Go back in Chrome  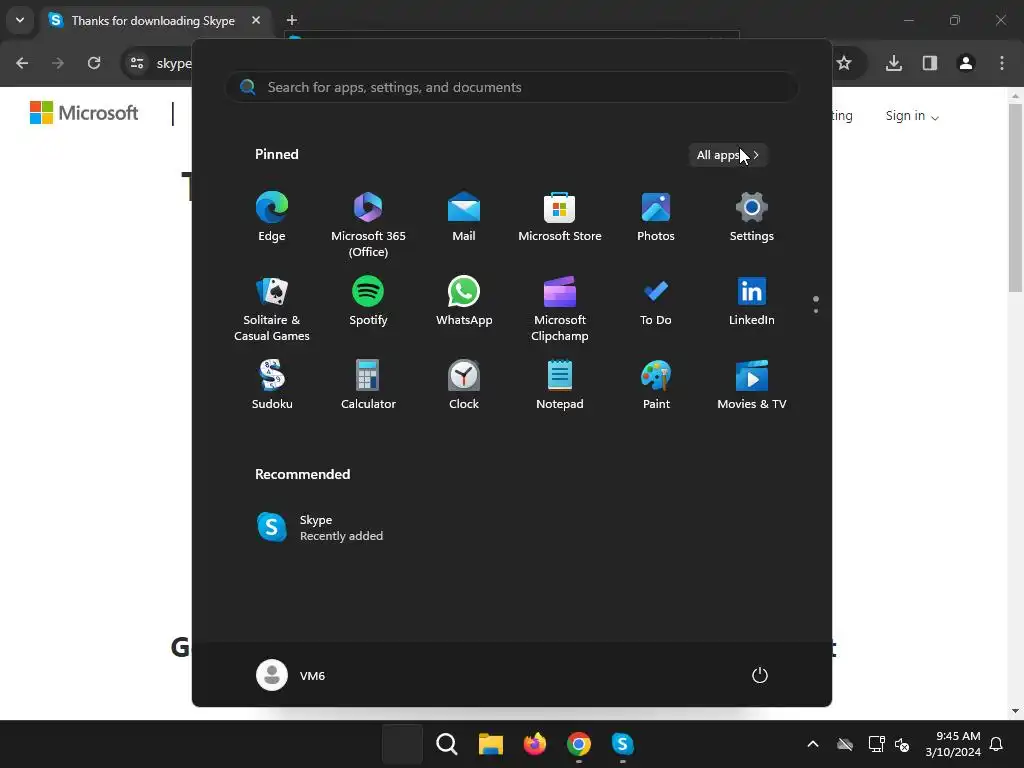pos(22,63)
